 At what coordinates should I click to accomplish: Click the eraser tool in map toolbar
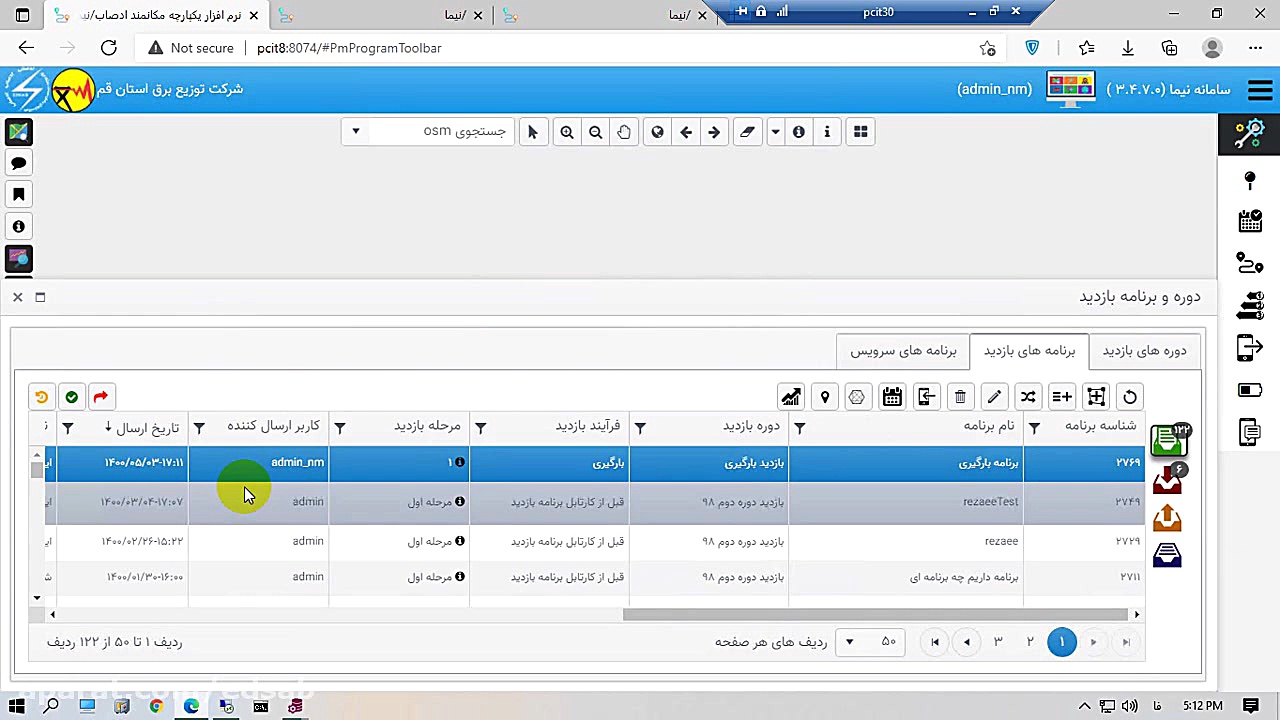(x=747, y=132)
